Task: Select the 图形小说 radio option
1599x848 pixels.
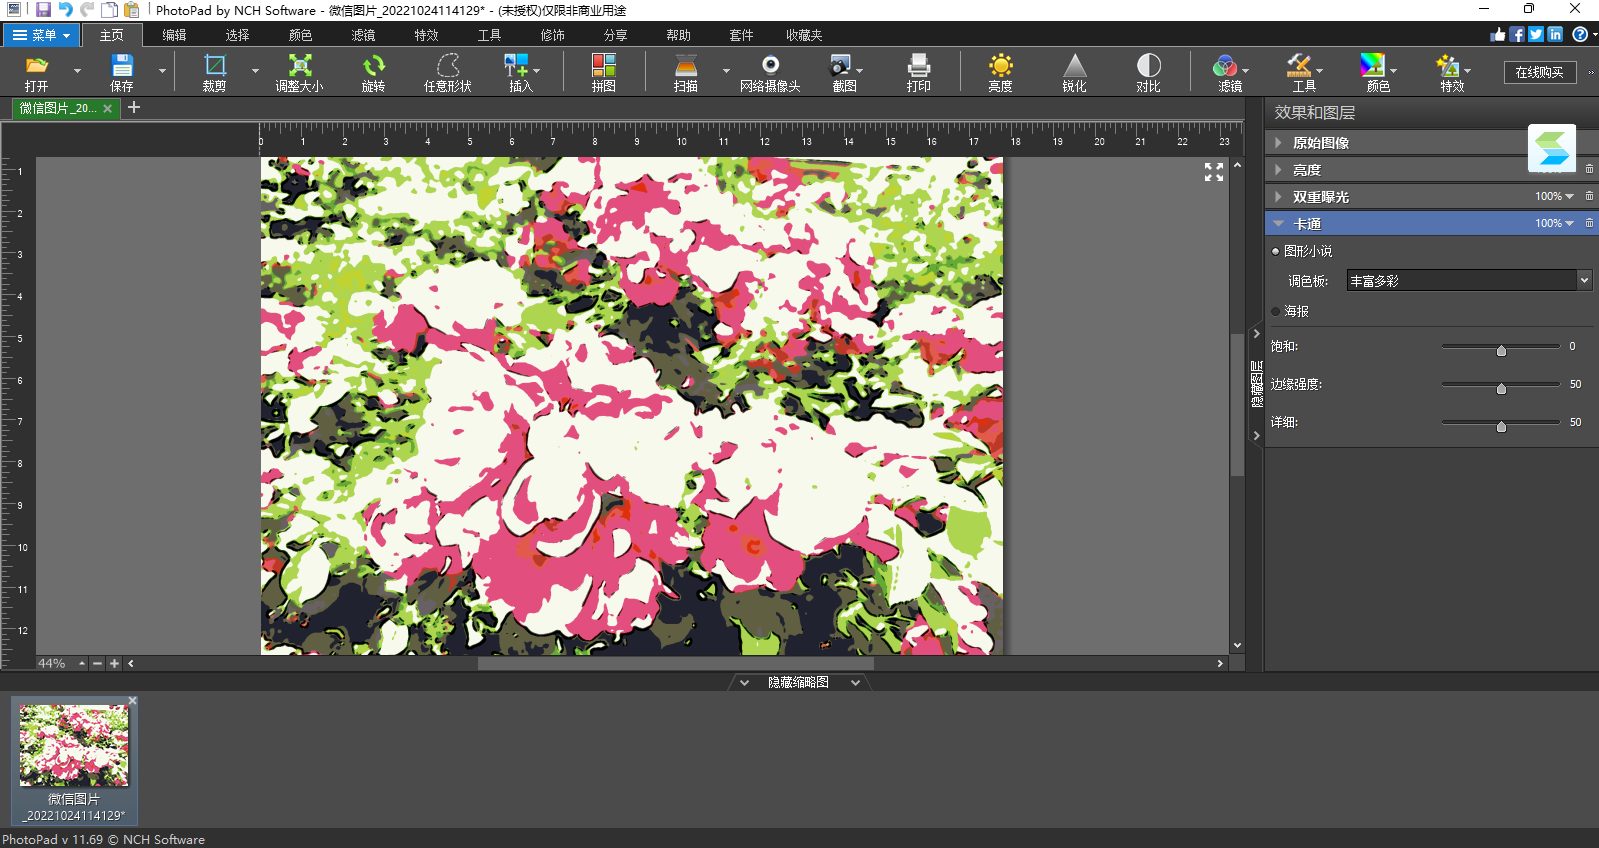Action: click(x=1276, y=251)
